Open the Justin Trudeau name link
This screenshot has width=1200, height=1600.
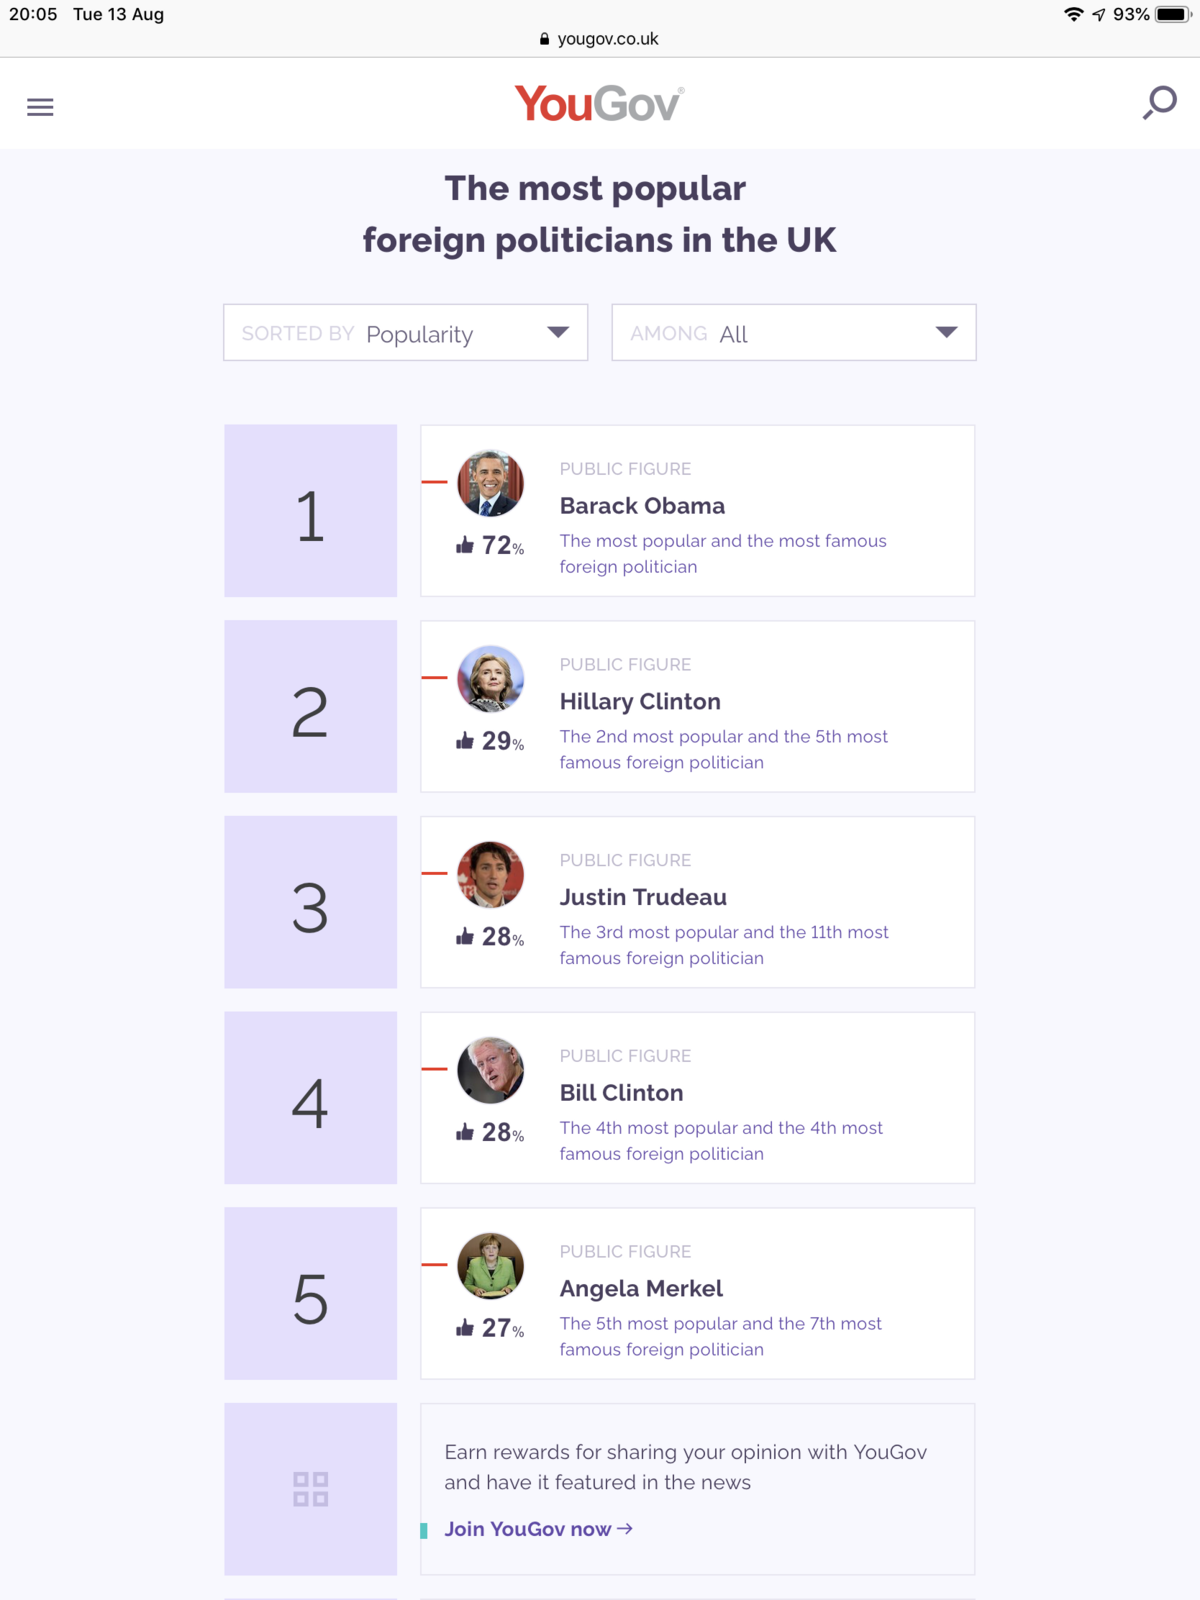pos(643,898)
